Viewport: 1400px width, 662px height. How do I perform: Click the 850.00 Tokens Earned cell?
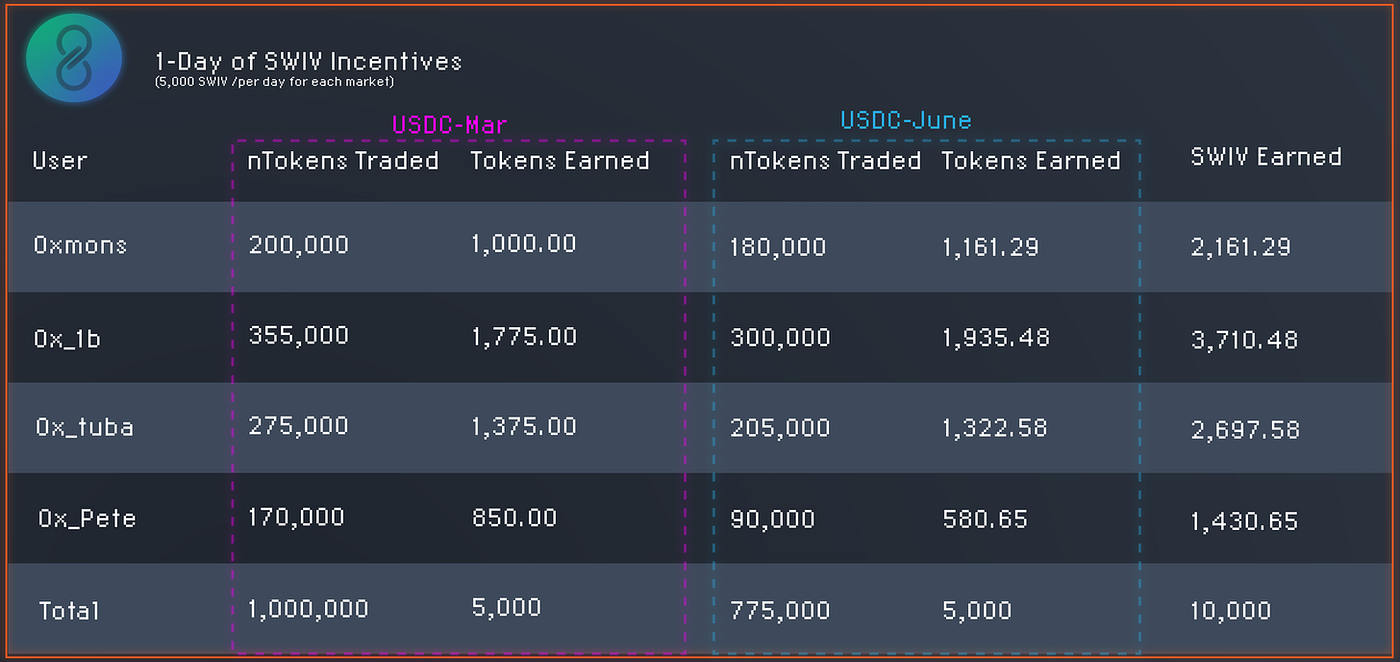tap(514, 518)
